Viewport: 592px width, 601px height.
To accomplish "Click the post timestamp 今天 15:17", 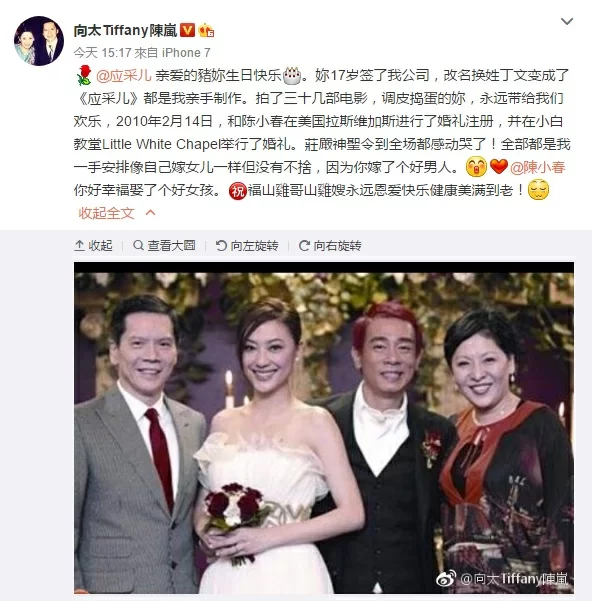I will click(x=102, y=53).
